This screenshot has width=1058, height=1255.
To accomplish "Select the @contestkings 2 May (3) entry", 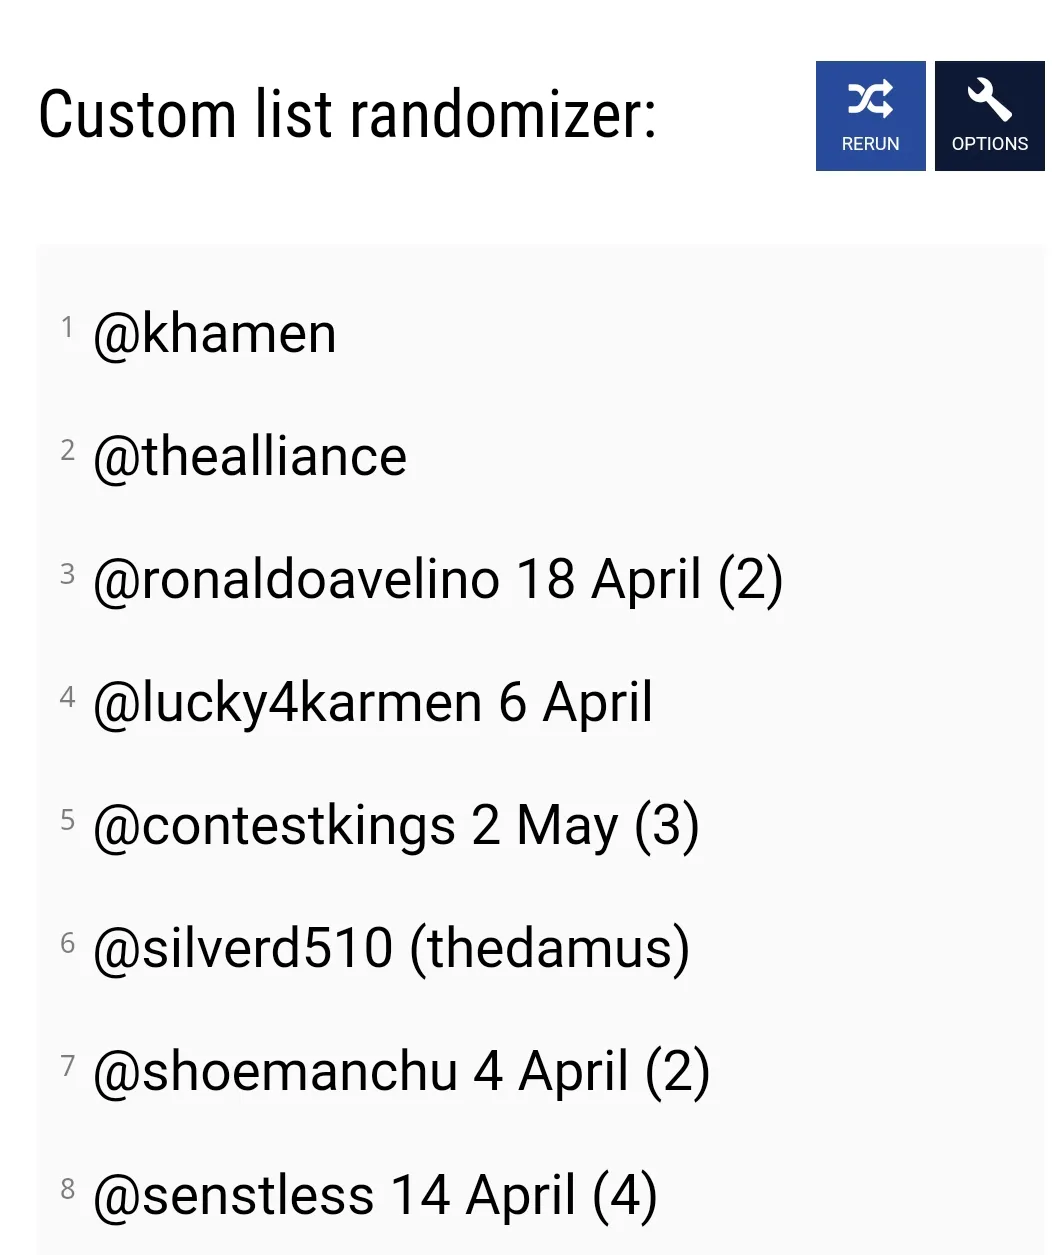I will (395, 826).
